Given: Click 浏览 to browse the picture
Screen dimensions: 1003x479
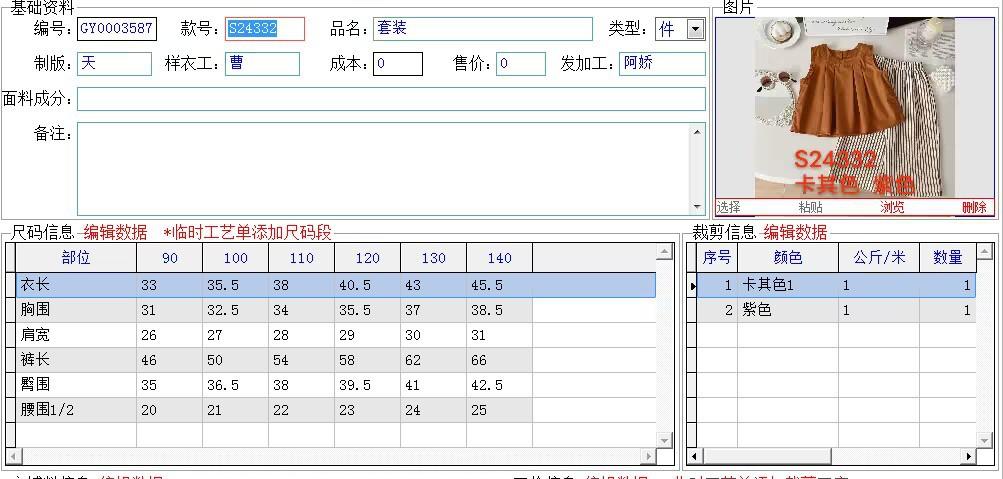Looking at the screenshot, I should (x=892, y=207).
